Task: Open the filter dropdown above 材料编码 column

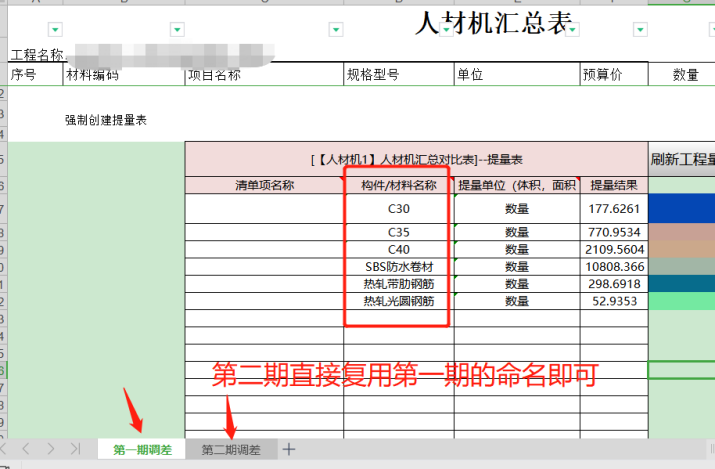Action: [x=176, y=30]
